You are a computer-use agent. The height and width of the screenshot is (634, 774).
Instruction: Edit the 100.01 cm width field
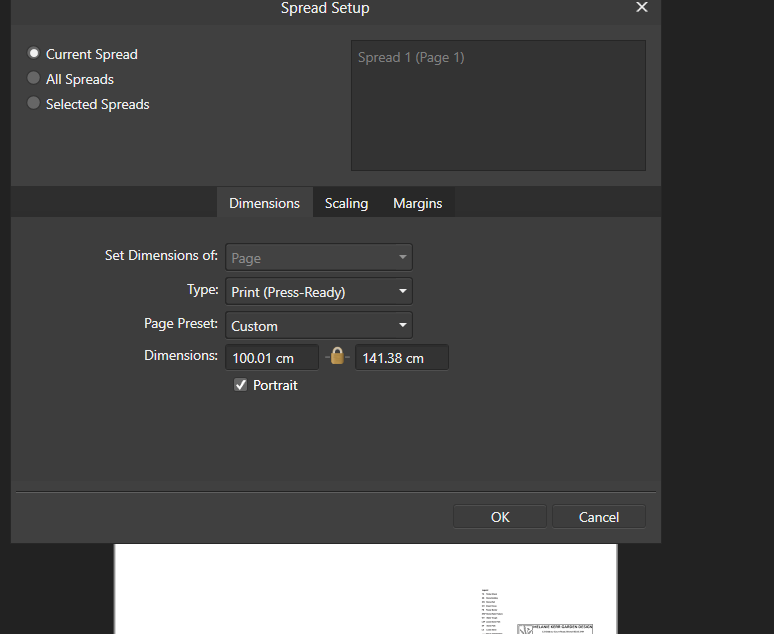click(x=272, y=357)
